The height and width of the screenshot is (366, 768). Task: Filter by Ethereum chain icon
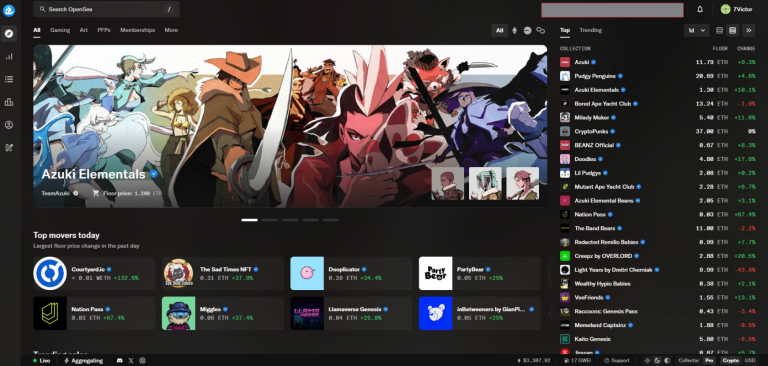coord(514,30)
